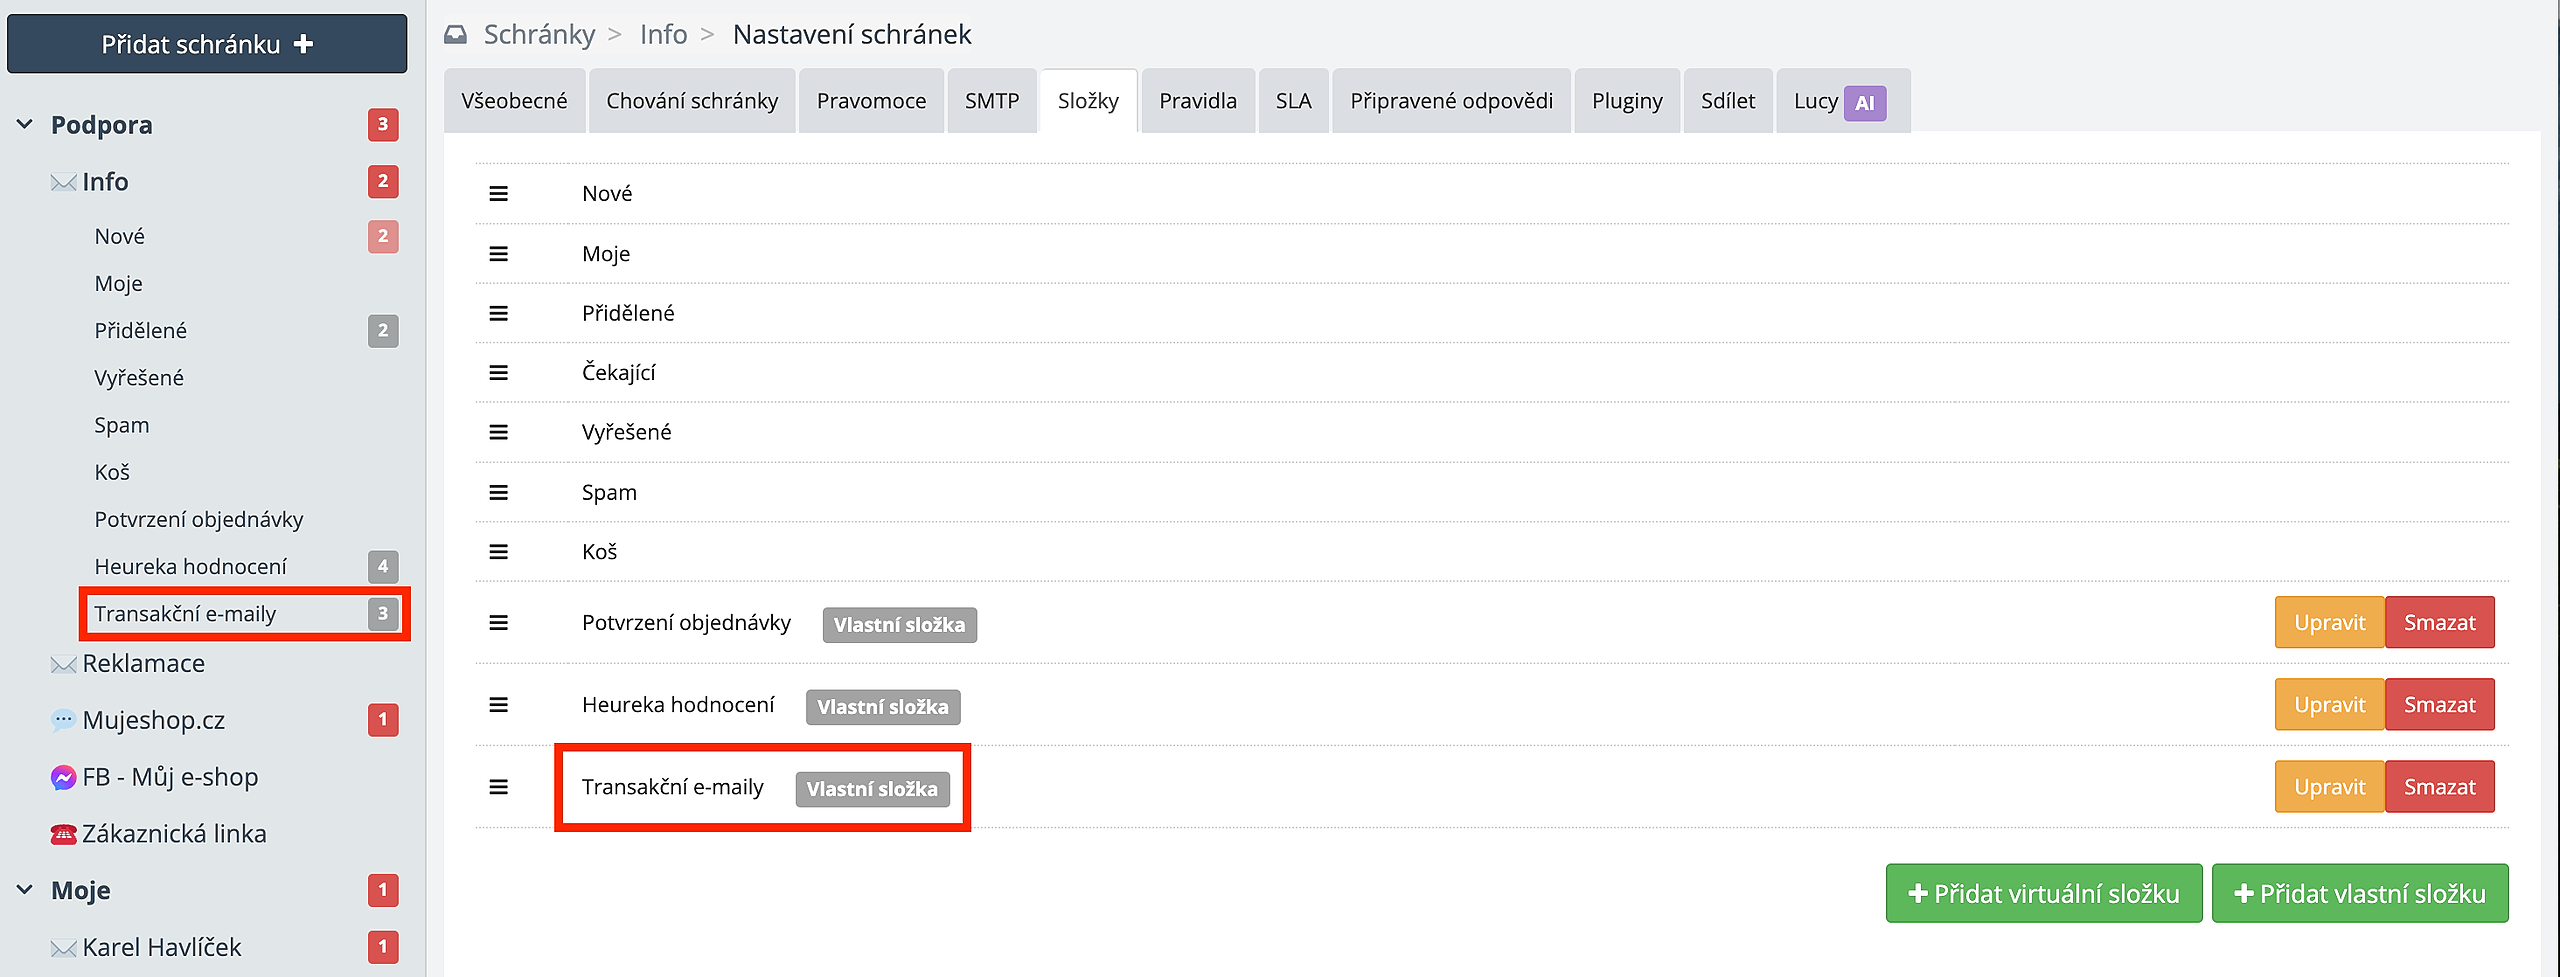Open the Pravidla tab
Screen dimensions: 2560x977
(1198, 101)
